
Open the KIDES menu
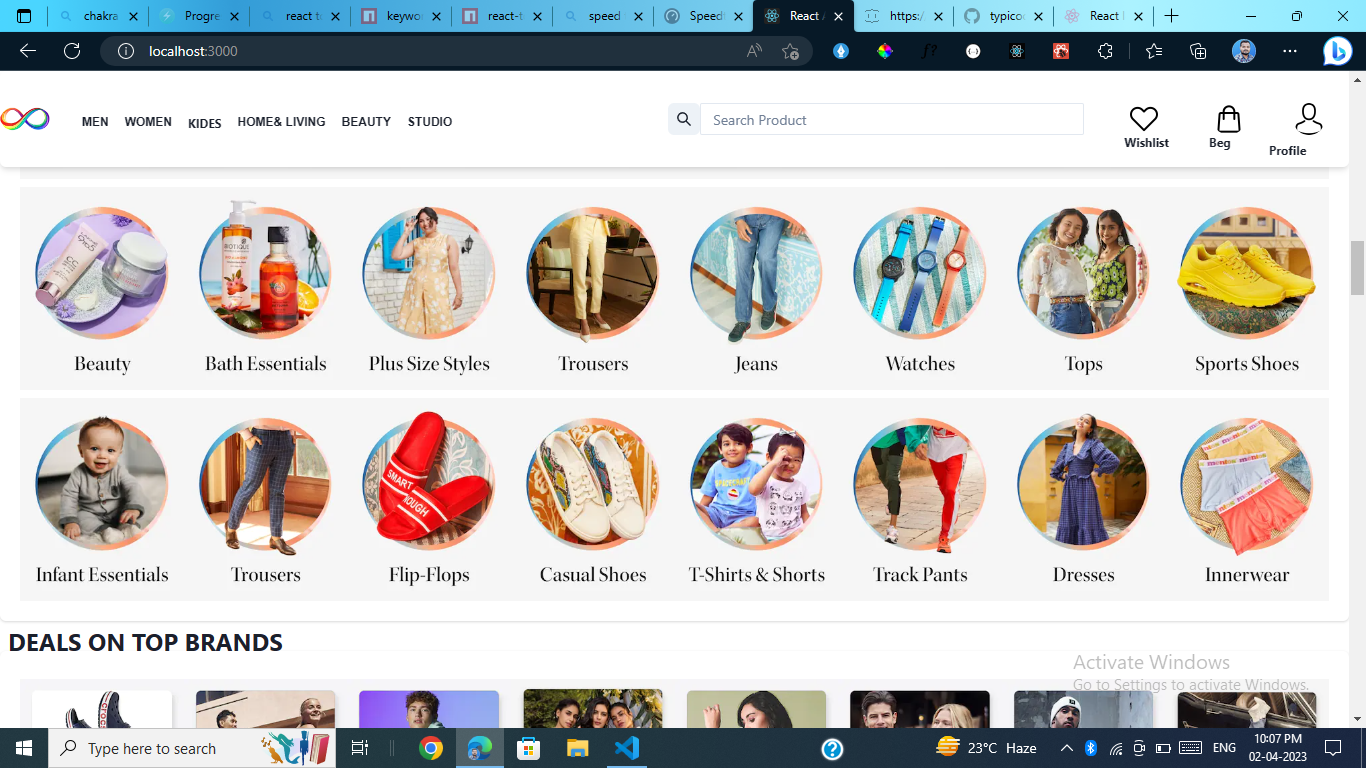pyautogui.click(x=205, y=124)
